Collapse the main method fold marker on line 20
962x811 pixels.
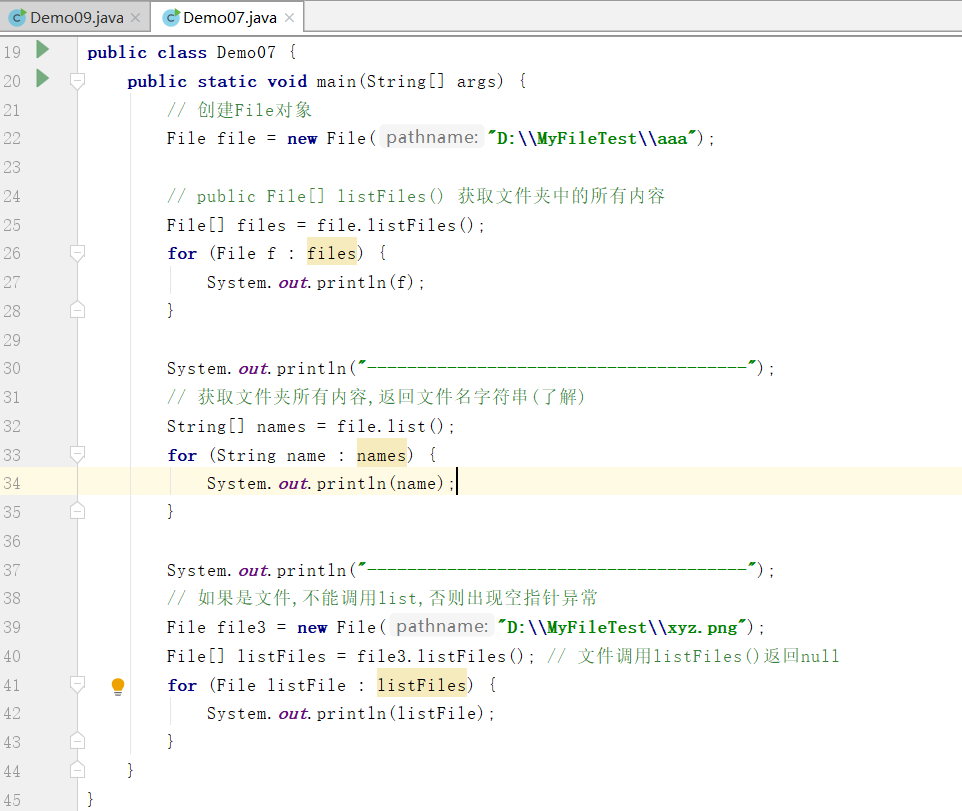coord(77,81)
